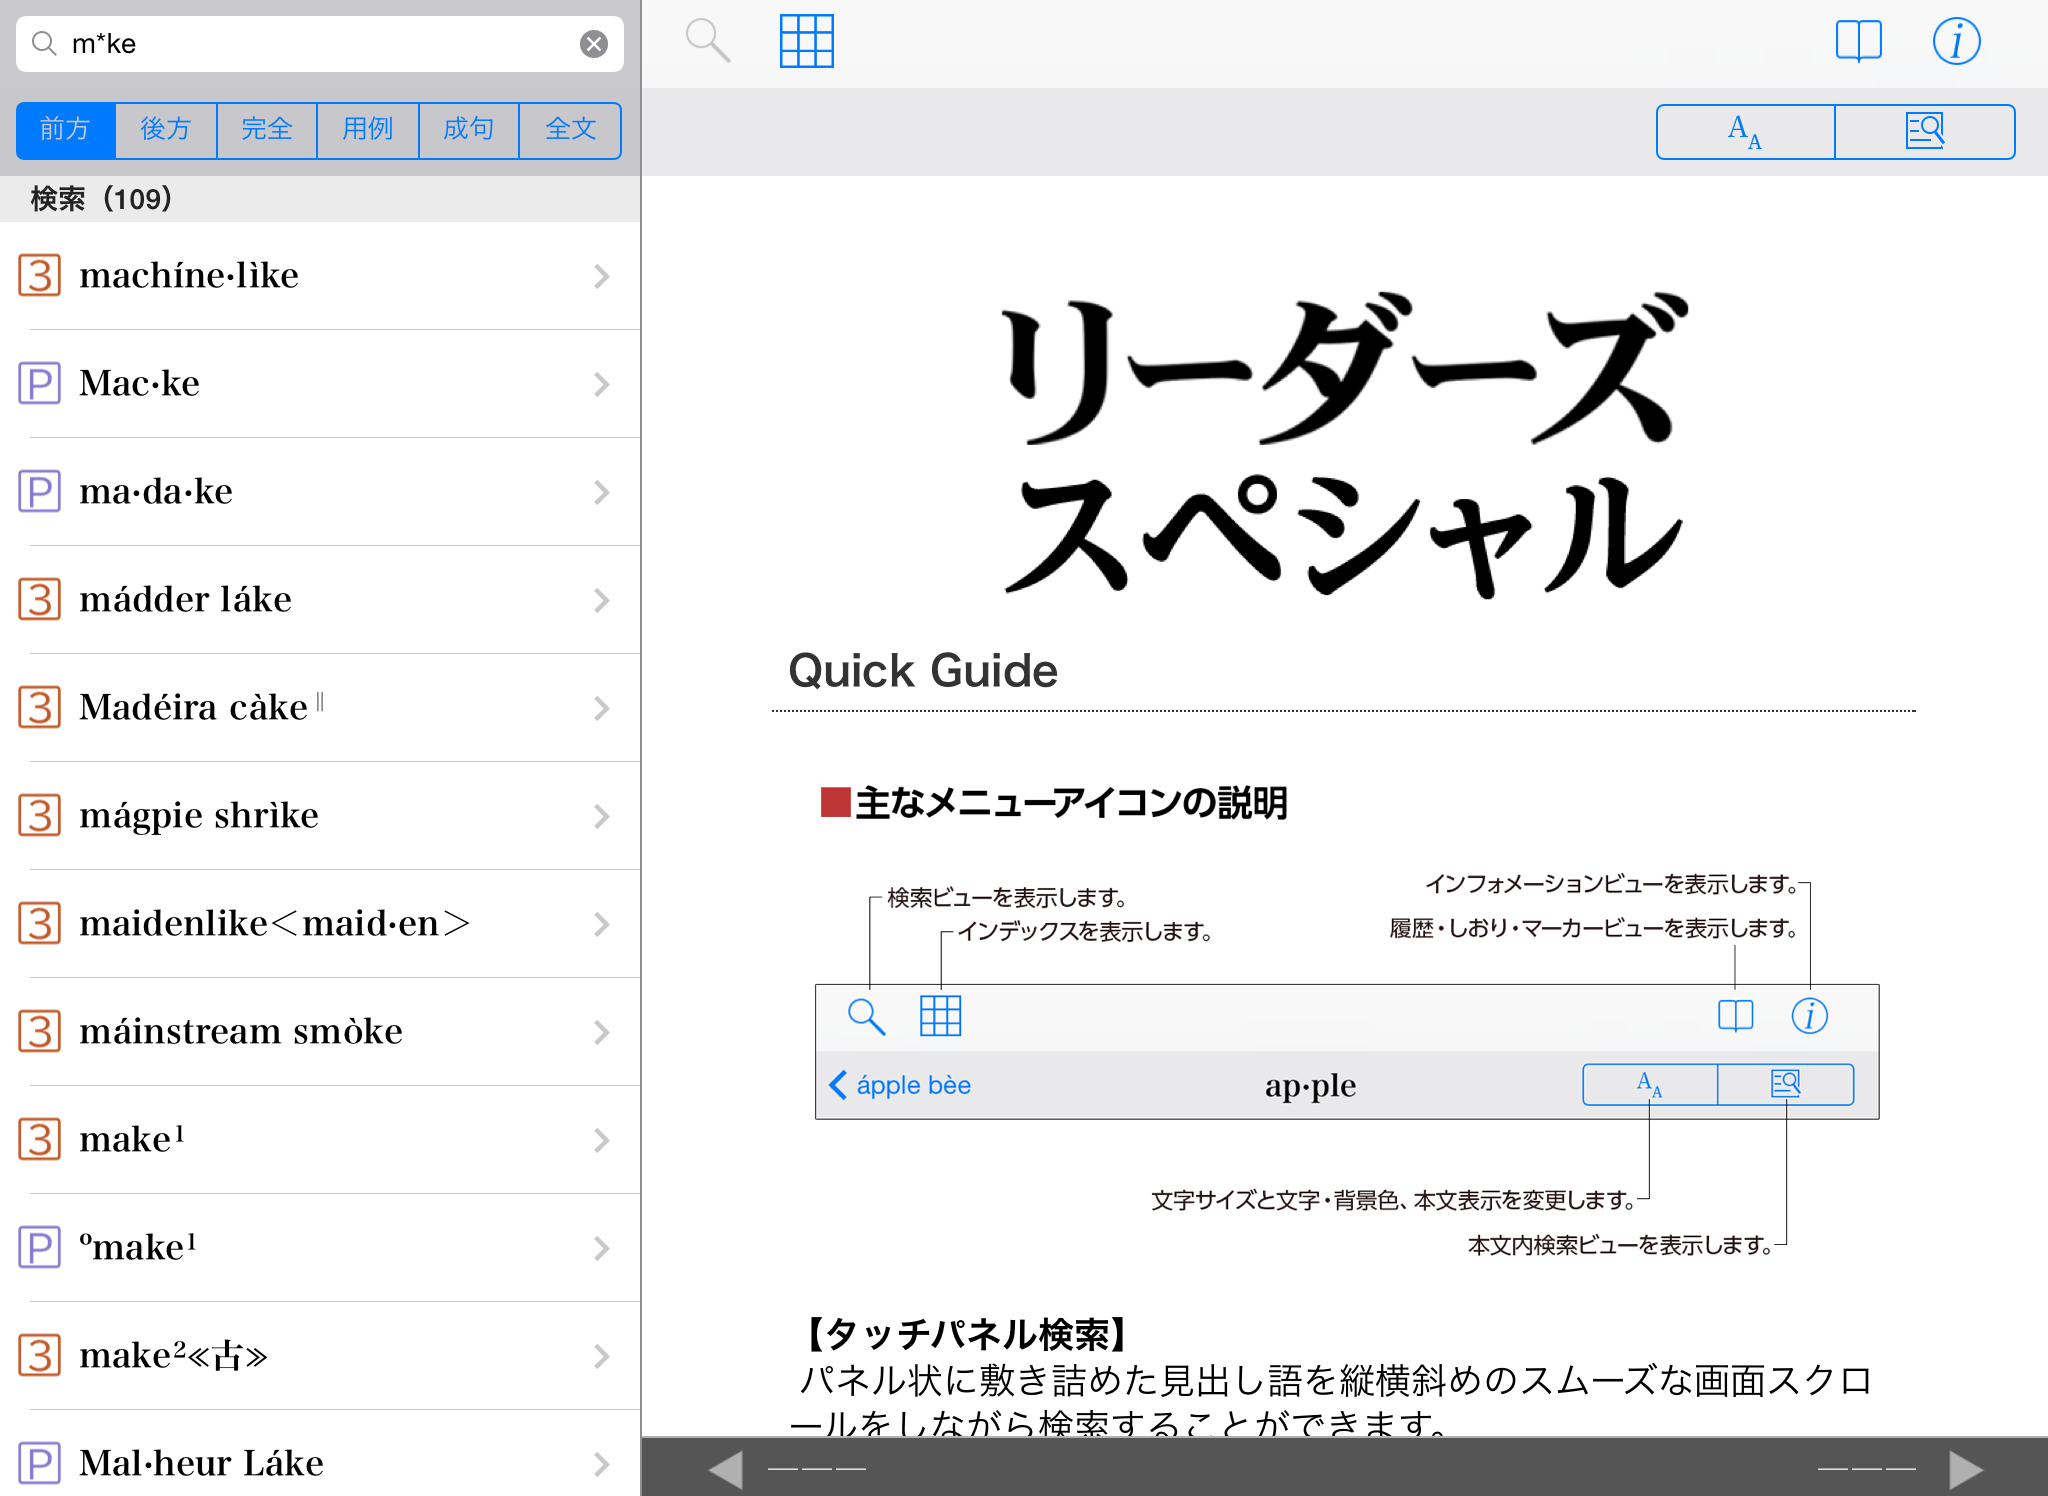Show the information view icon
The image size is (2048, 1496).
click(1956, 42)
